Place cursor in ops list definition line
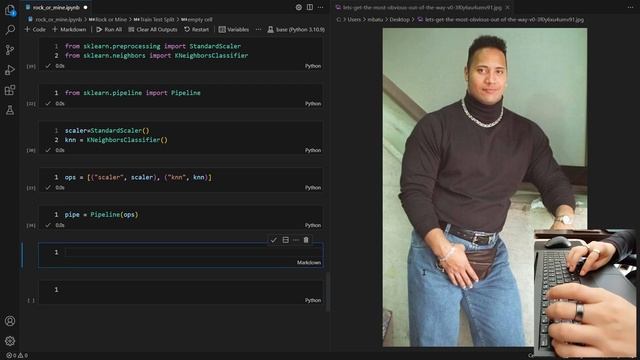The height and width of the screenshot is (360, 640). click(x=138, y=178)
